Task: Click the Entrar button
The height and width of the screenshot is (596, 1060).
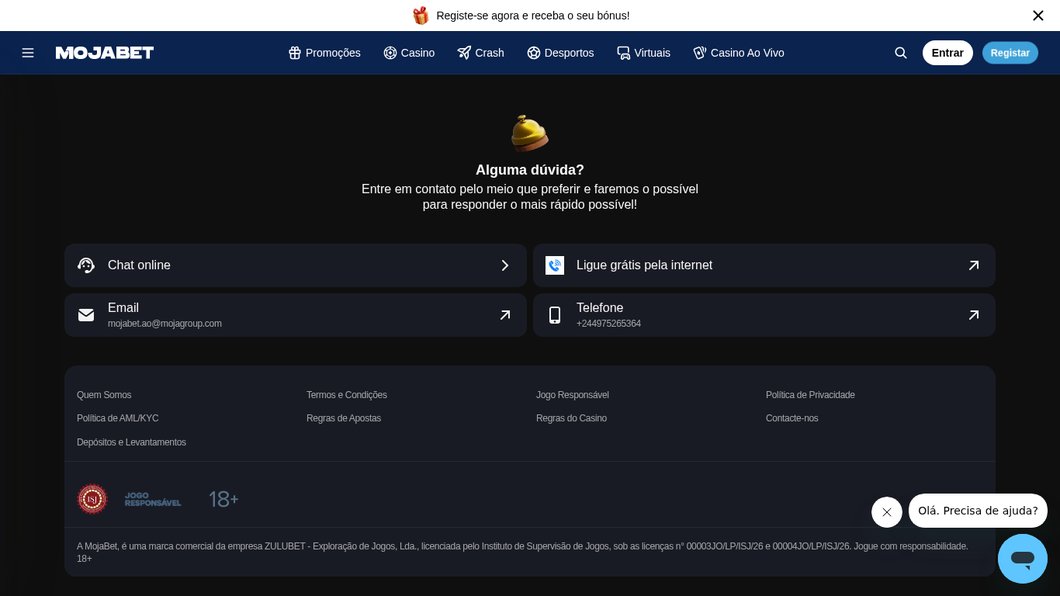Action: [x=947, y=53]
